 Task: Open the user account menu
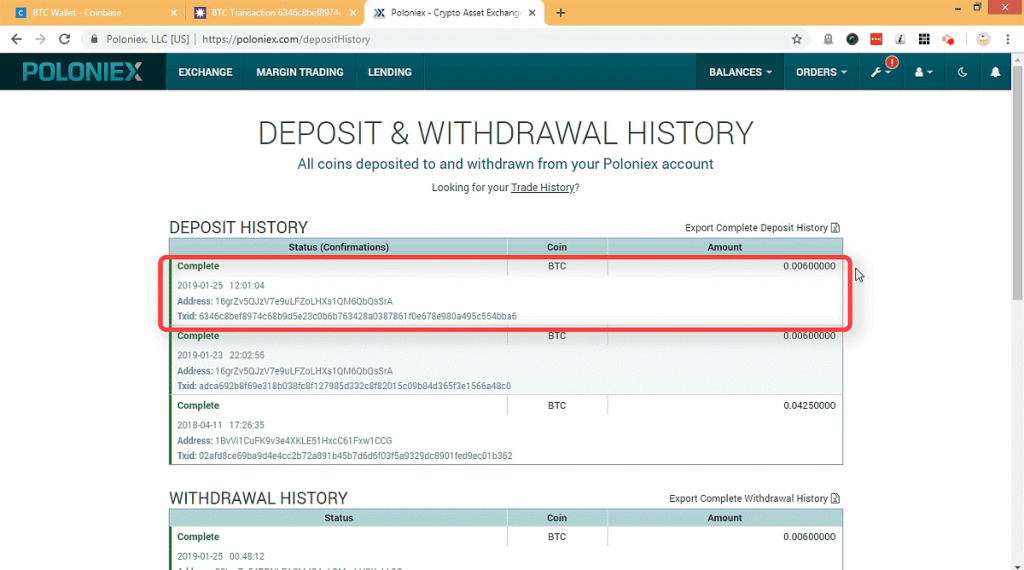923,72
